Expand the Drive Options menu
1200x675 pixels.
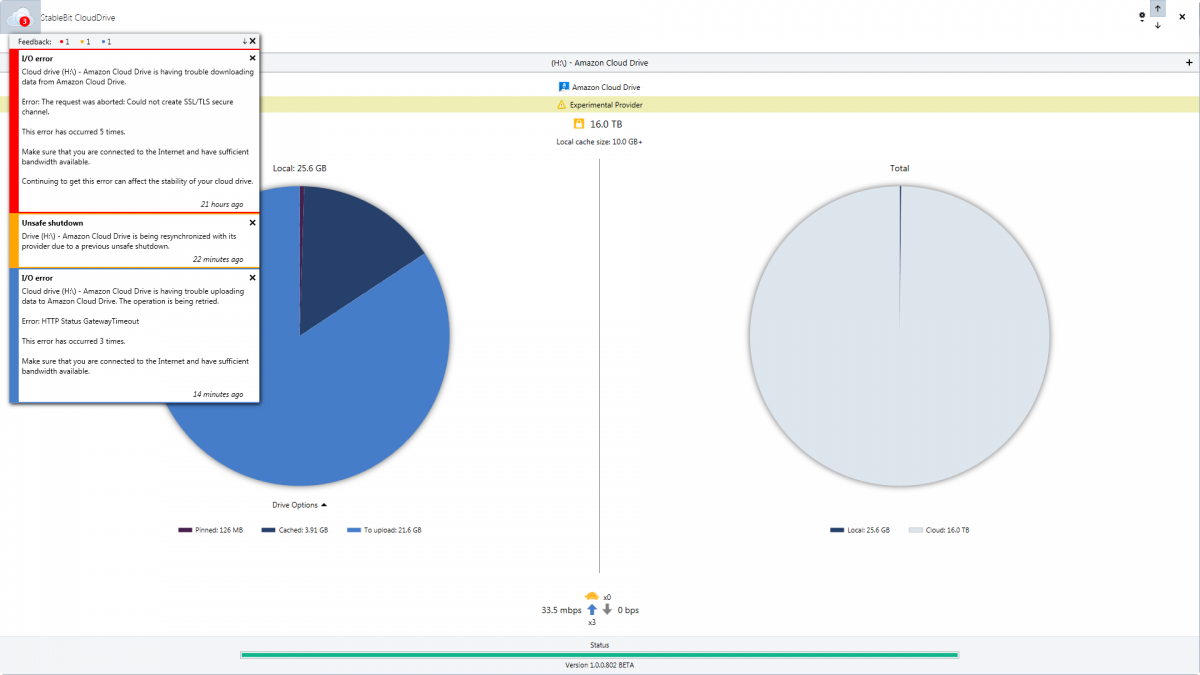point(299,505)
